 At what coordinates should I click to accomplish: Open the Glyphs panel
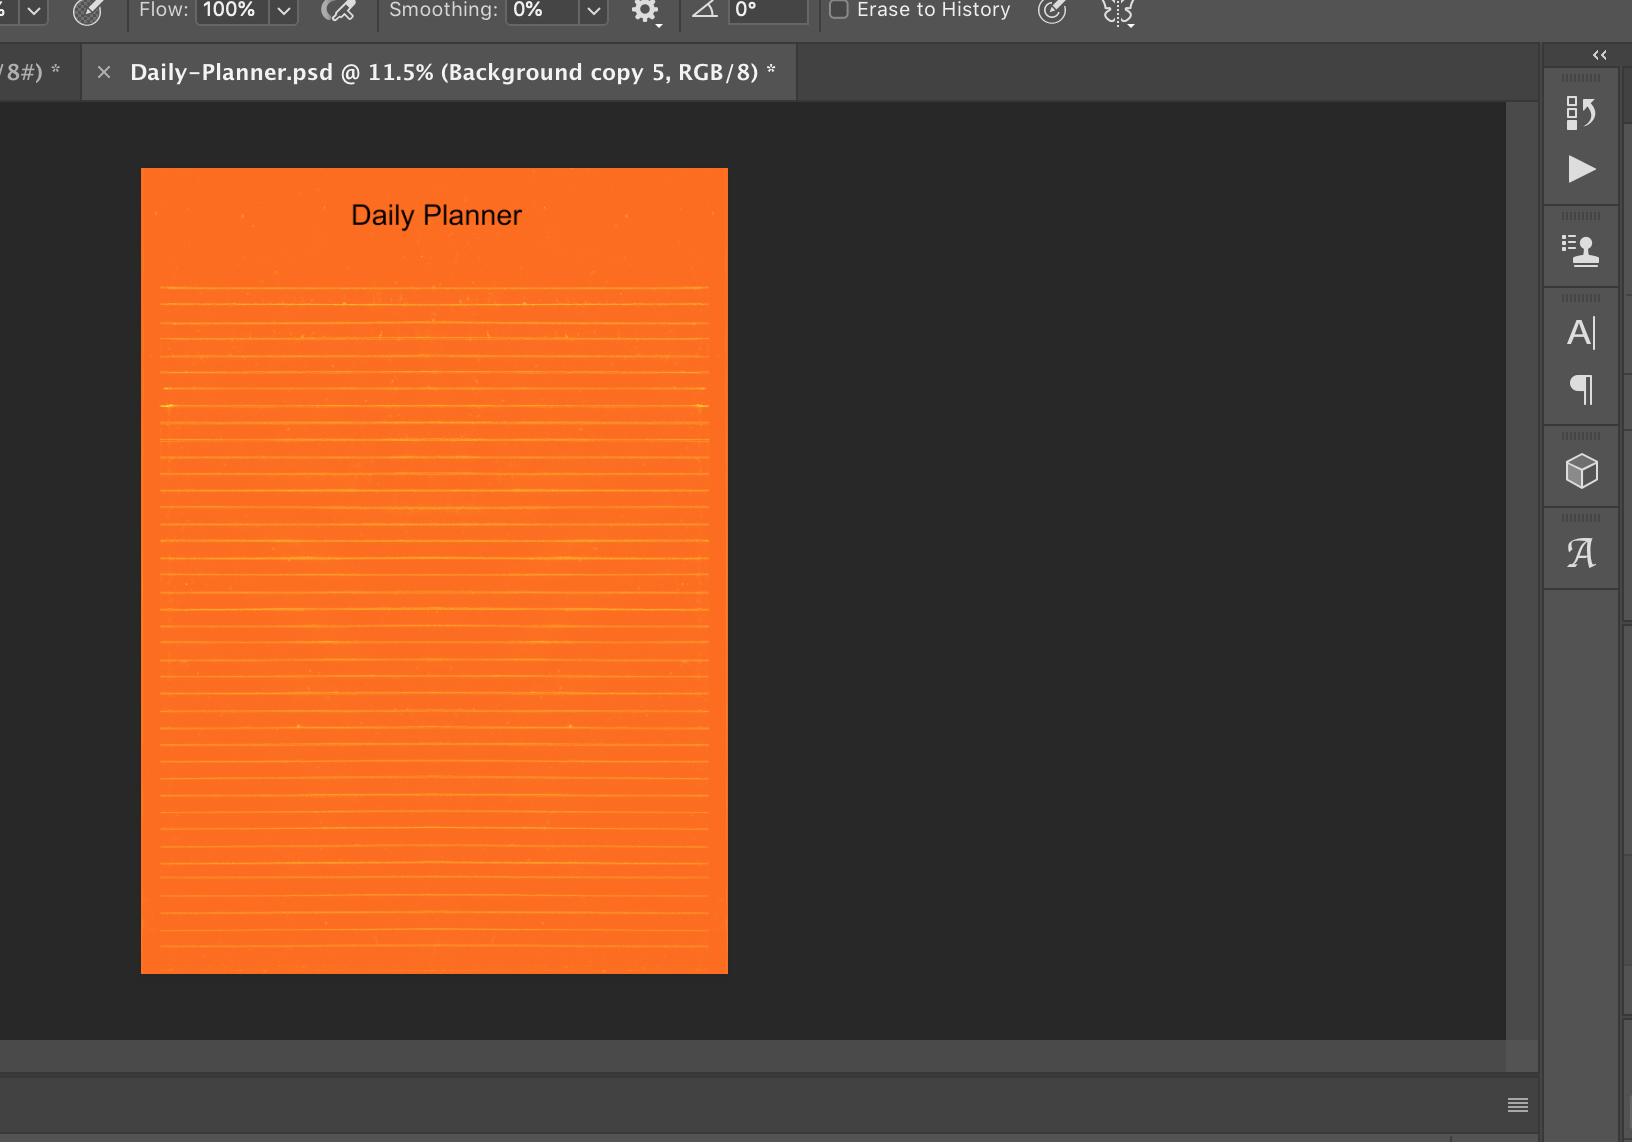(x=1580, y=550)
